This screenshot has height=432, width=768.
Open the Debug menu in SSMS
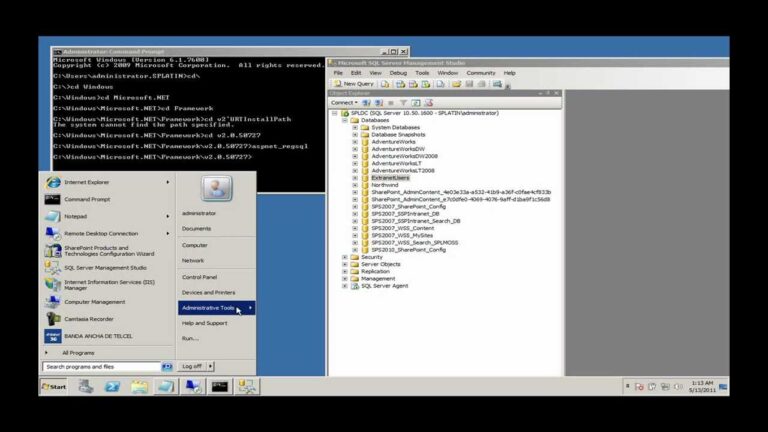tap(398, 73)
